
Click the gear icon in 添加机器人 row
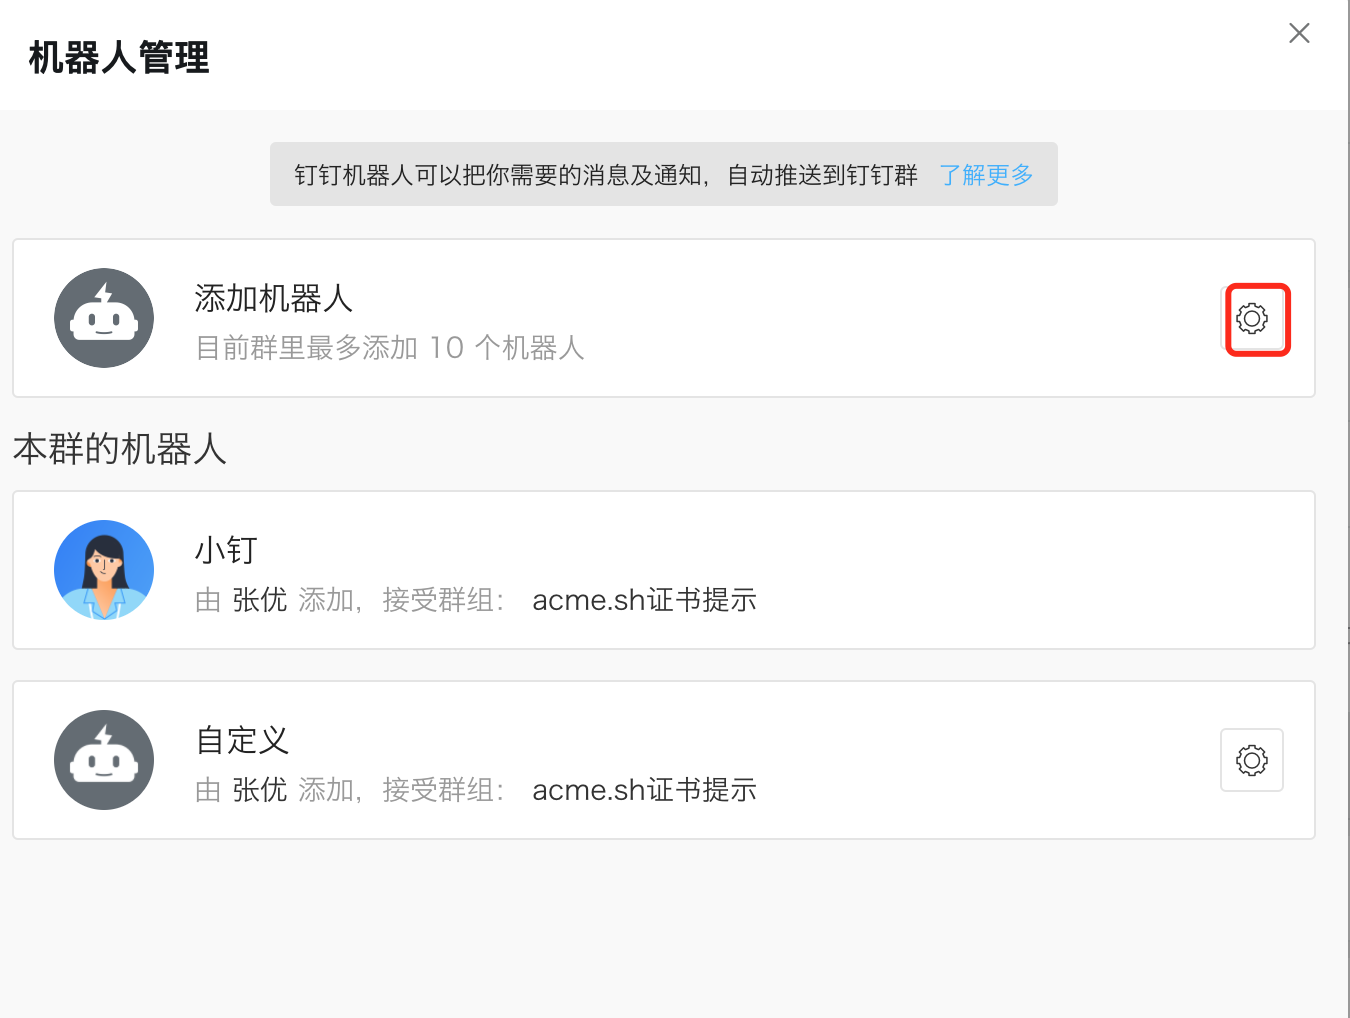1252,319
